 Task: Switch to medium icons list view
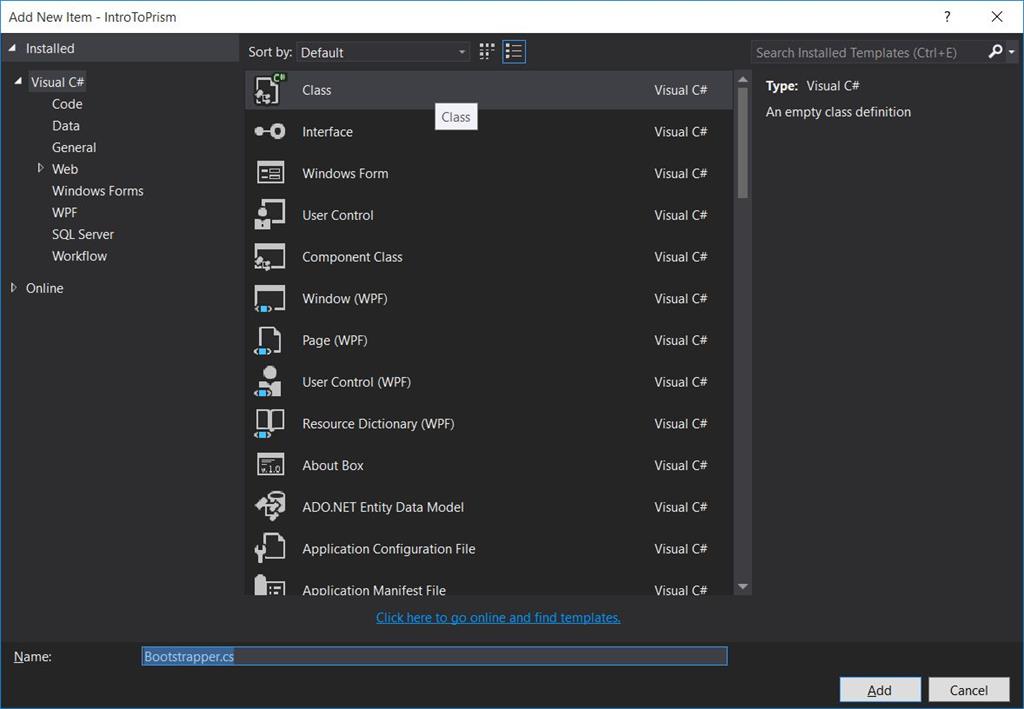pyautogui.click(x=514, y=52)
